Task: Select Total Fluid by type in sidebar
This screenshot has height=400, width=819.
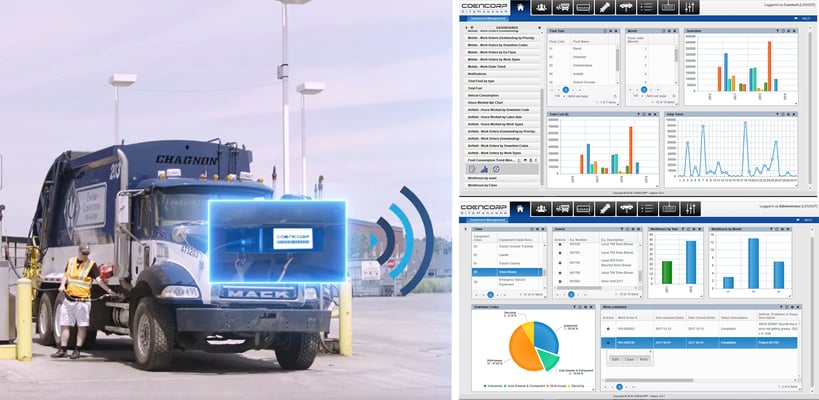Action: click(x=502, y=81)
